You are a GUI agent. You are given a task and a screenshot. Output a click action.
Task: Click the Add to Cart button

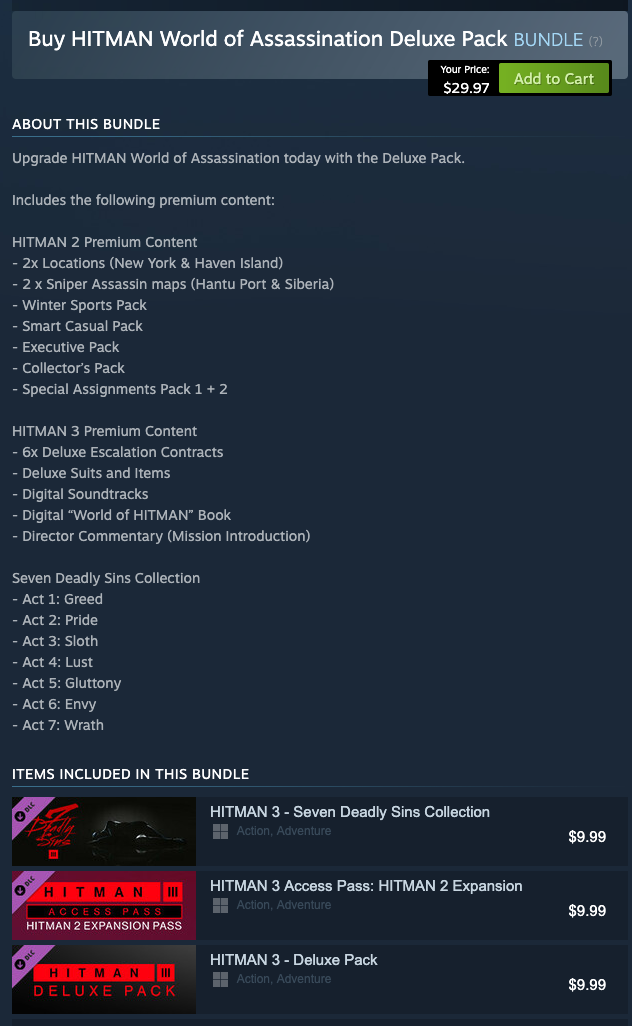click(x=553, y=79)
